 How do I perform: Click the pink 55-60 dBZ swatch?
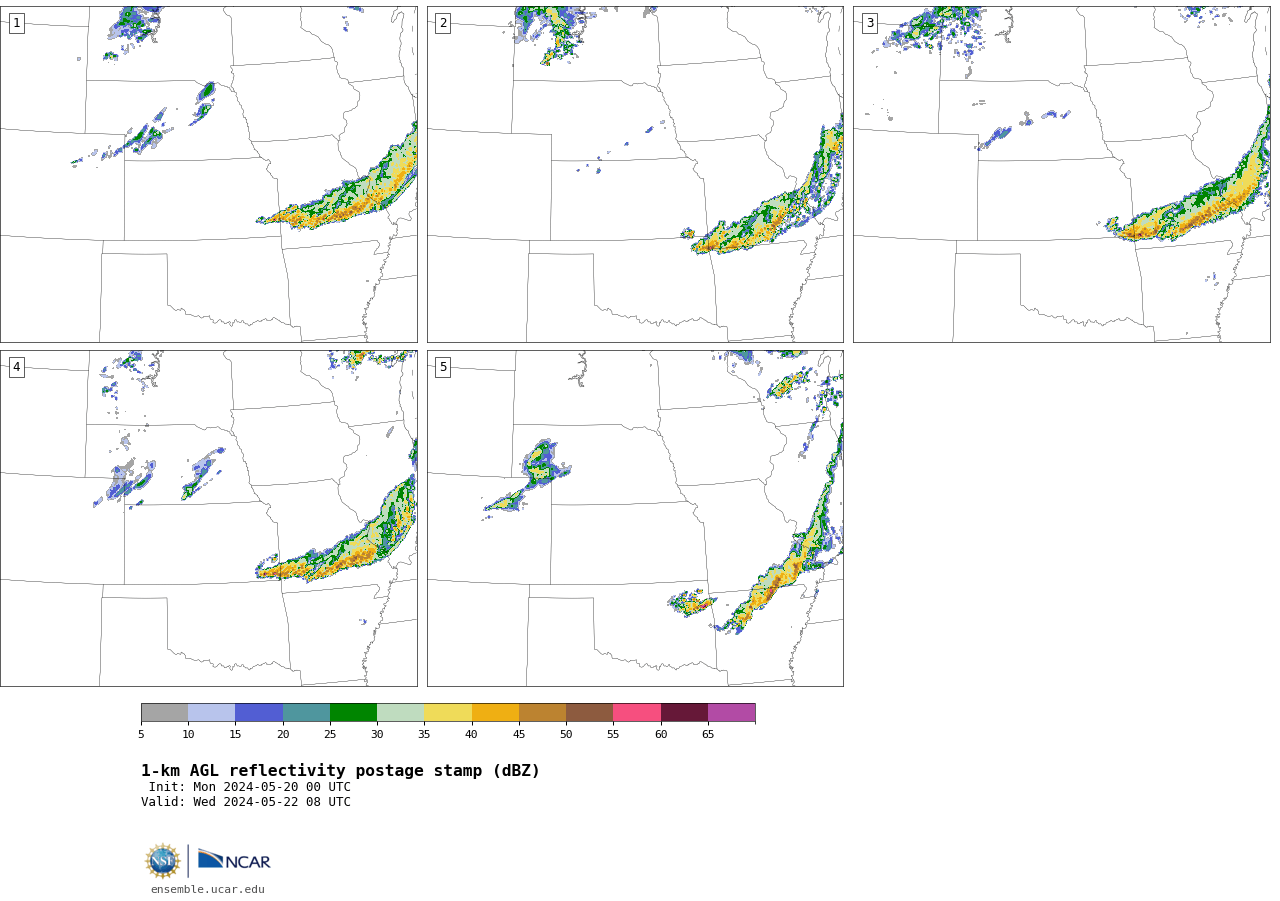[x=637, y=713]
